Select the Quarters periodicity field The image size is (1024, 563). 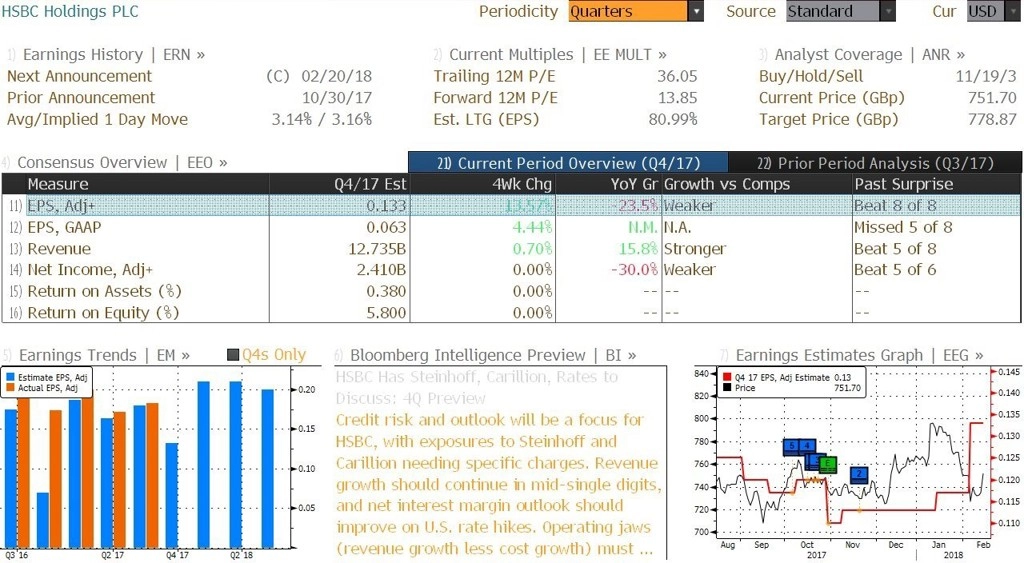pyautogui.click(x=628, y=11)
